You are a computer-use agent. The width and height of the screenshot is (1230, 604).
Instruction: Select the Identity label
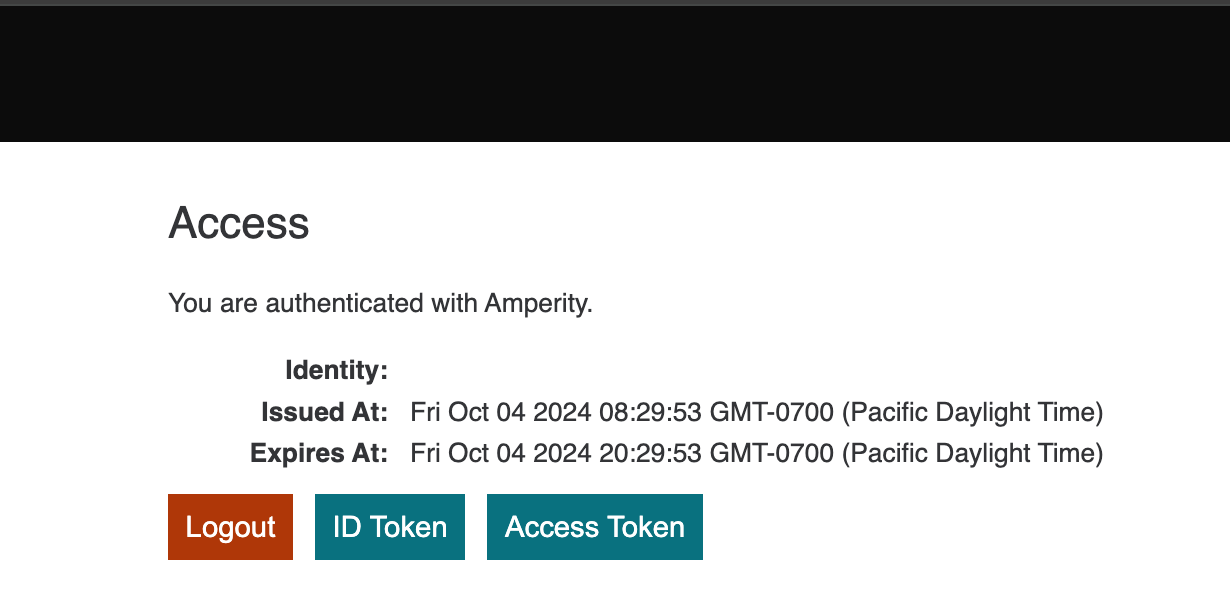point(336,371)
